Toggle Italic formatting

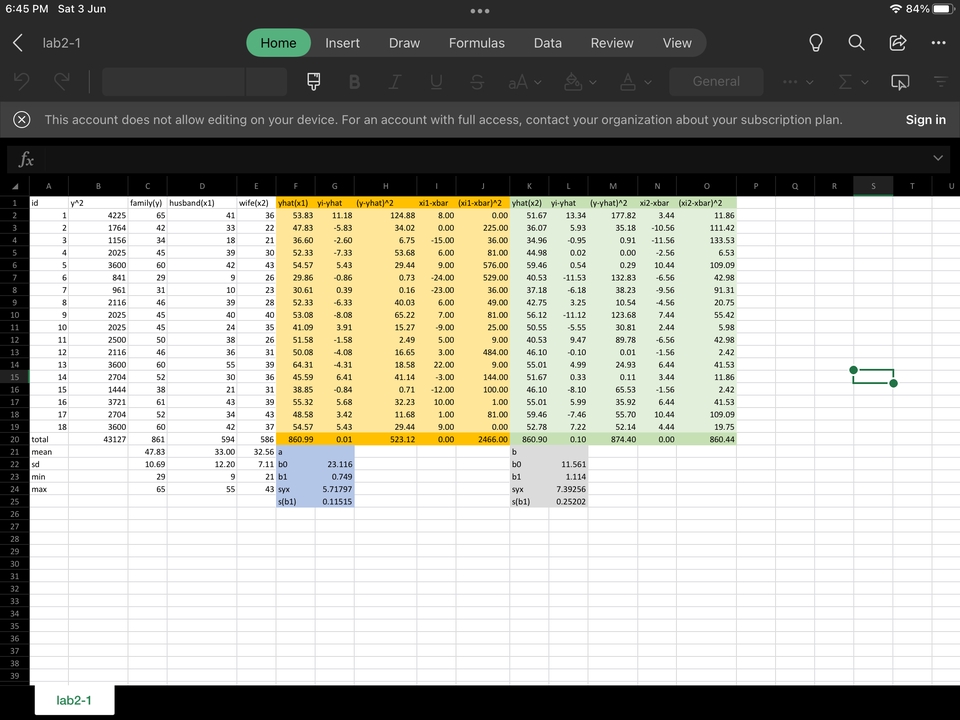(x=395, y=82)
